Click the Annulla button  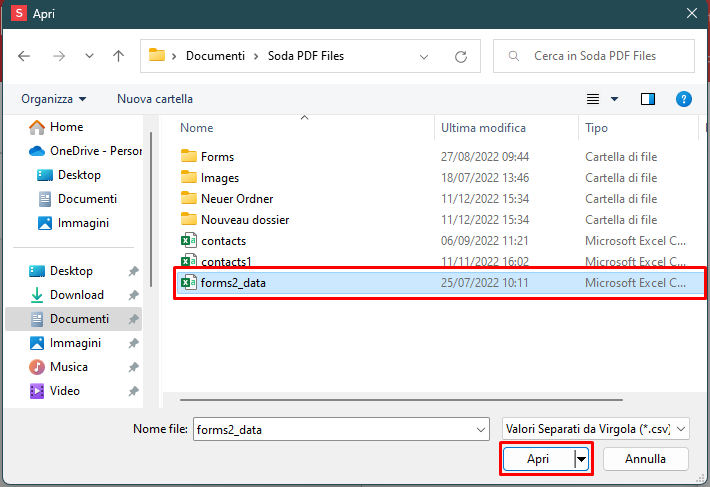click(645, 459)
